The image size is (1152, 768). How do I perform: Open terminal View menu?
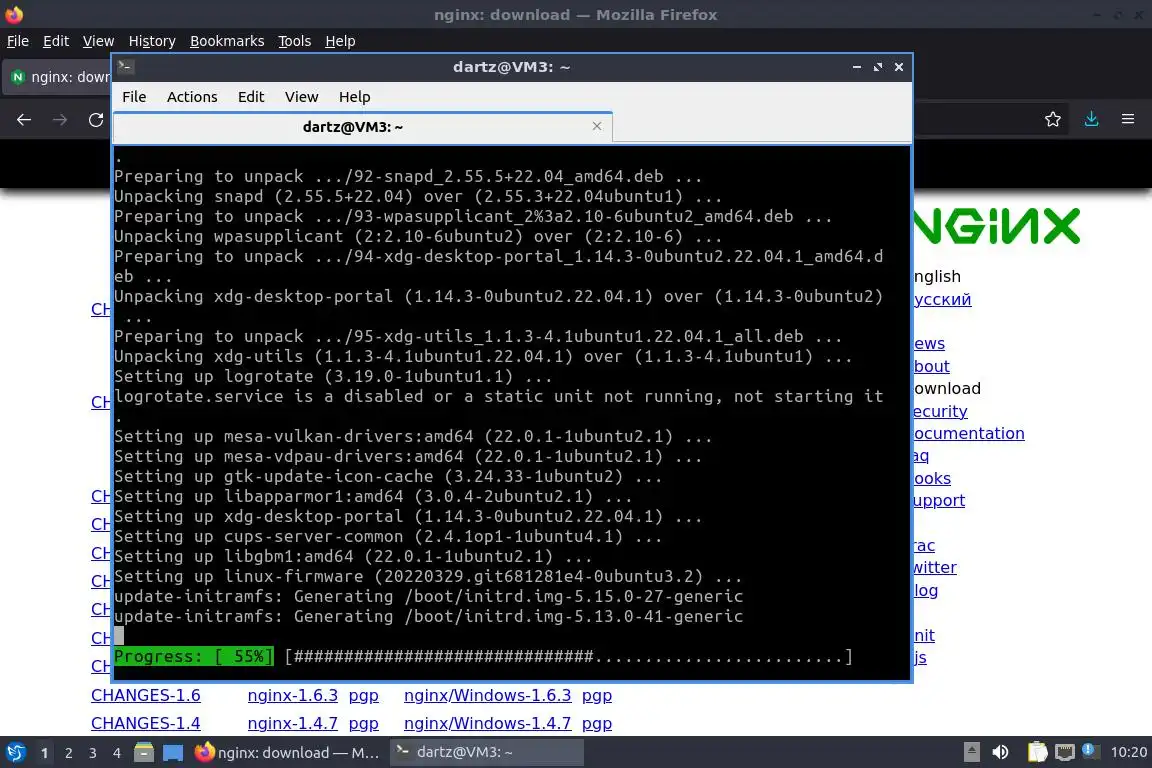301,97
